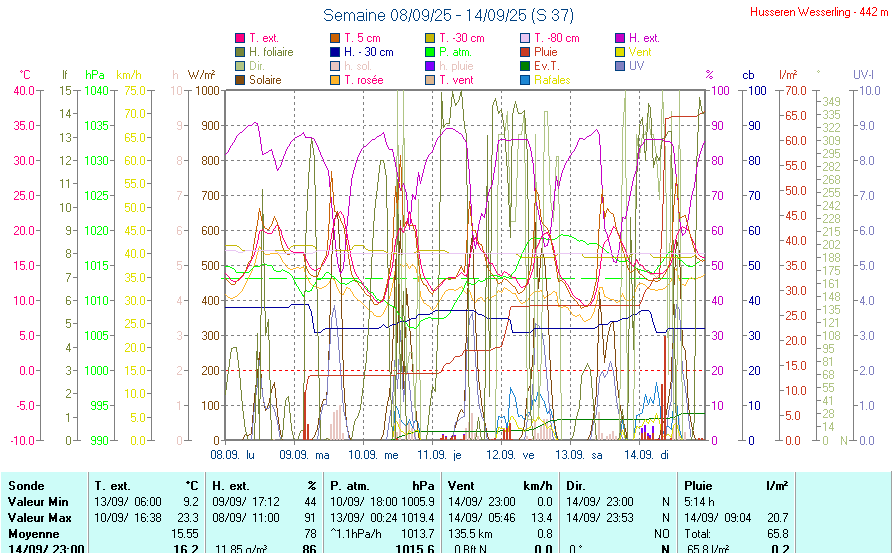This screenshot has height=553, width=892.
Task: Click the chart title 'Semaine 08/09/25 - 14/09/25 (S 37)'
Action: point(448,15)
